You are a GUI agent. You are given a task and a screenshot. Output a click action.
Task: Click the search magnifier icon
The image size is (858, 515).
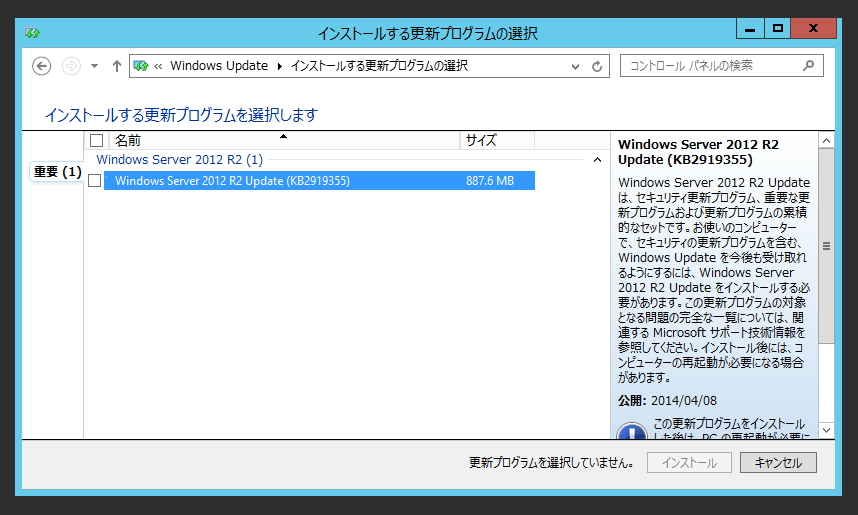point(808,66)
